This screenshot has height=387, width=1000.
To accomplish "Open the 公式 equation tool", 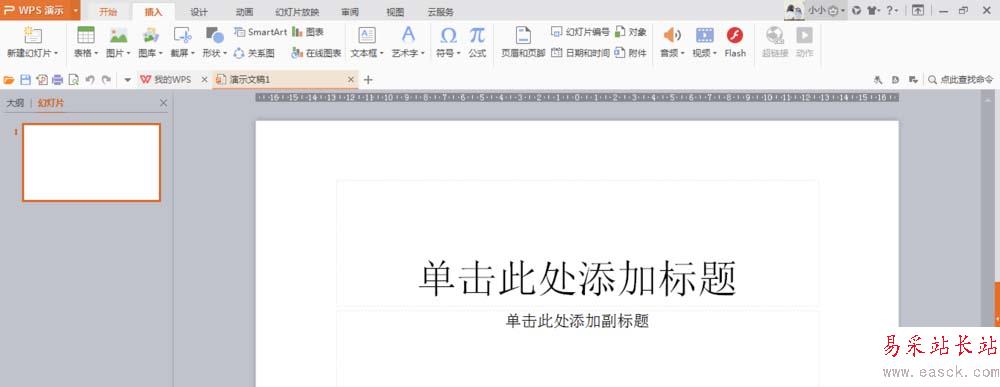I will coord(477,43).
